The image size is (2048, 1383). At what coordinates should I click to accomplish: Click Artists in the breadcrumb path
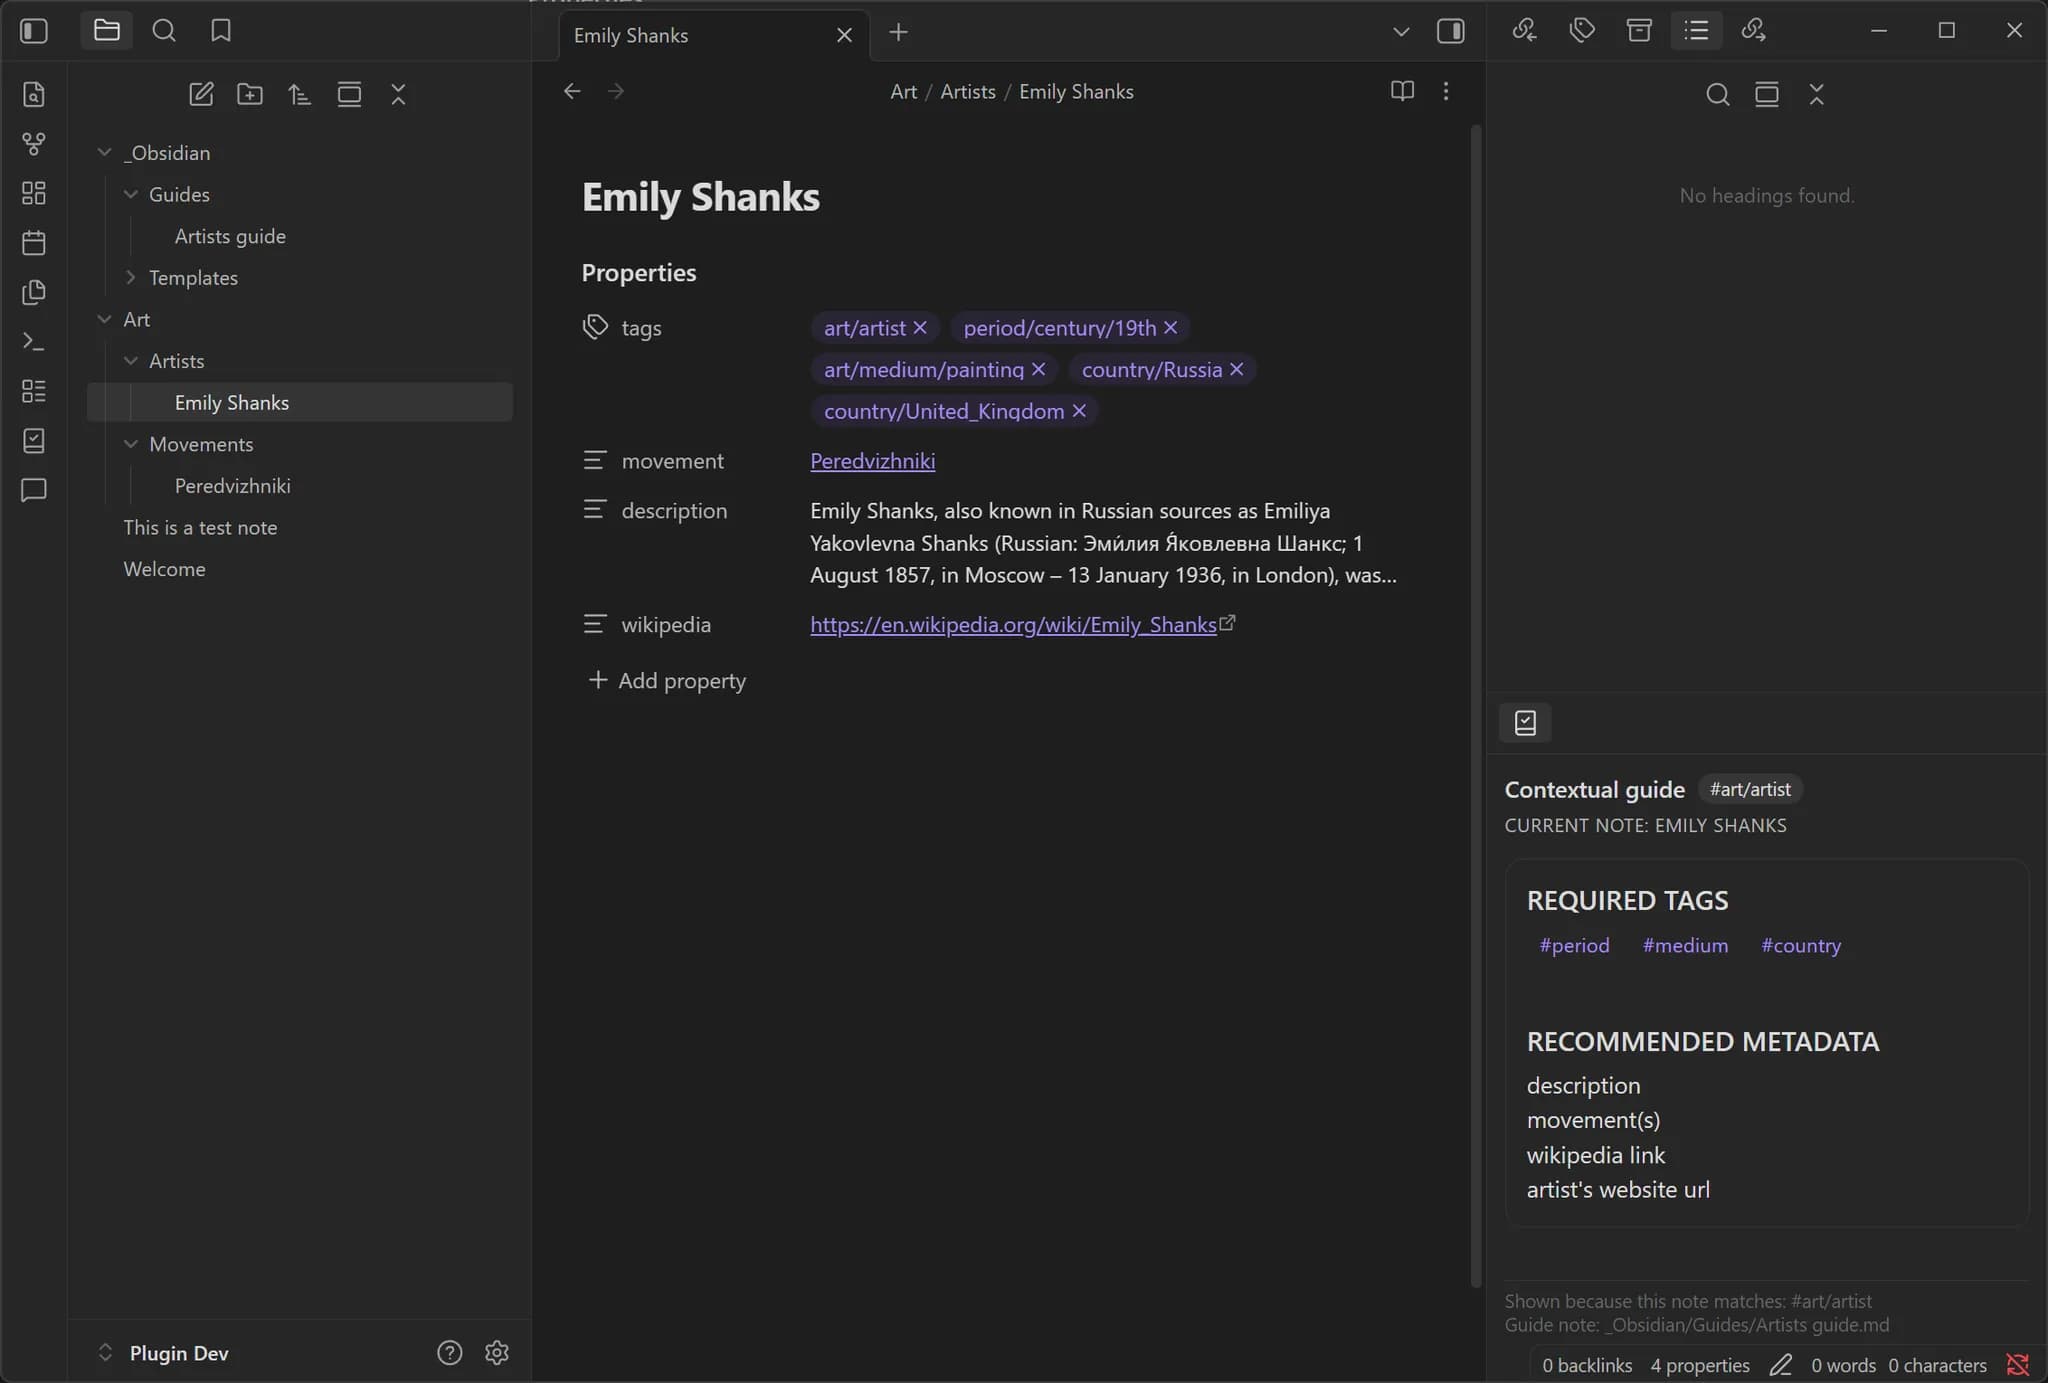tap(968, 91)
